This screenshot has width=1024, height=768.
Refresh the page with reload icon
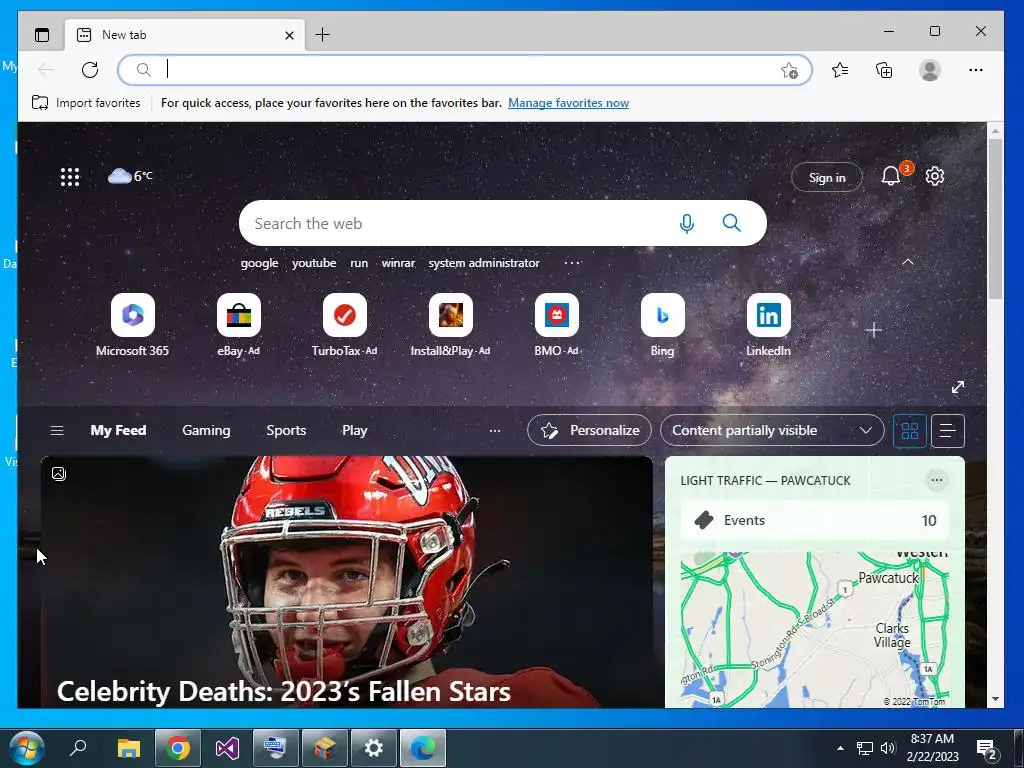tap(90, 70)
